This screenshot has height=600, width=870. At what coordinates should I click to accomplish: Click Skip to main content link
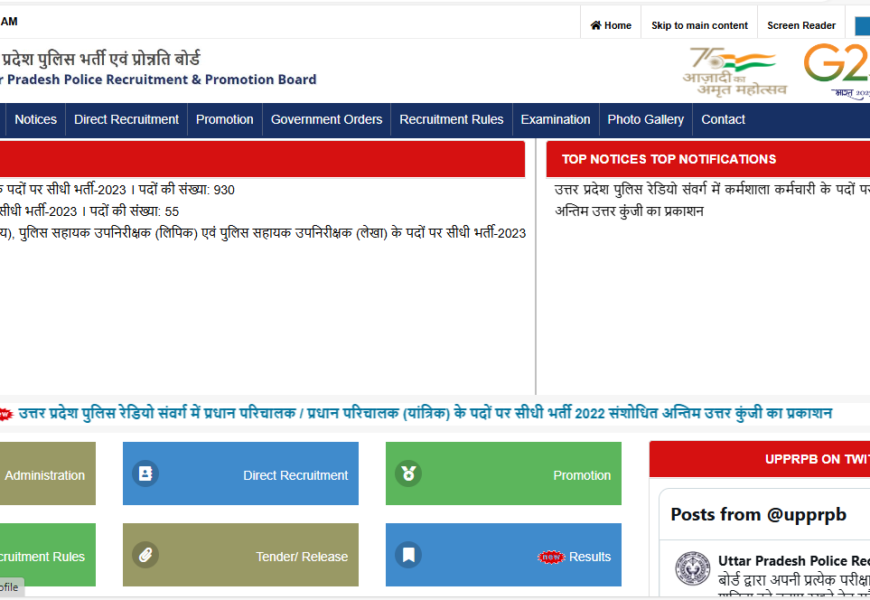pyautogui.click(x=699, y=25)
